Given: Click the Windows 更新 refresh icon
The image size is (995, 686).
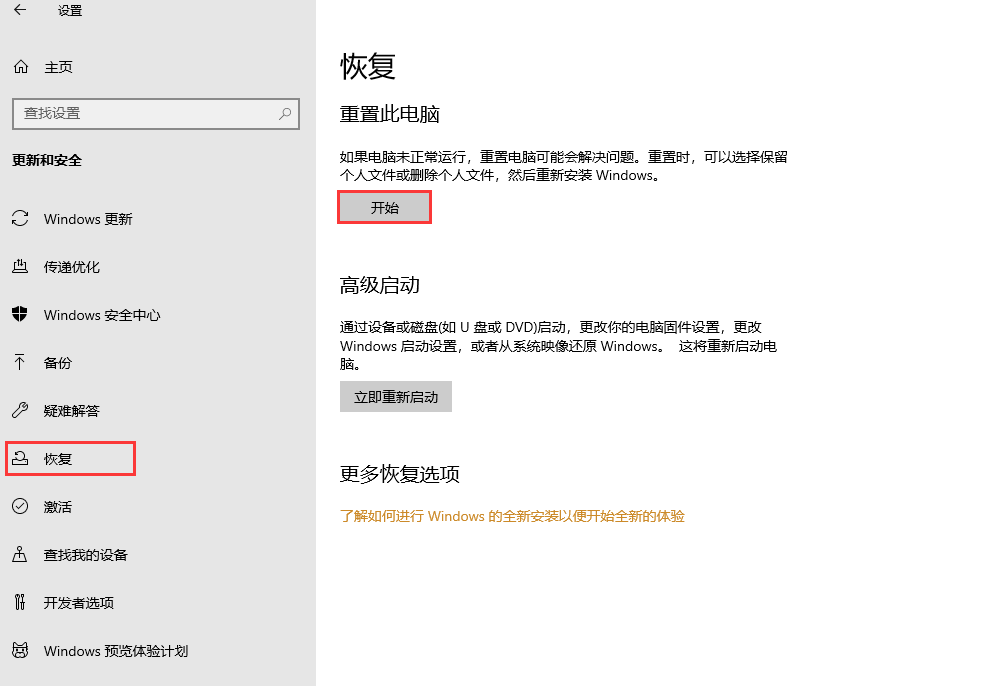Looking at the screenshot, I should click(21, 218).
